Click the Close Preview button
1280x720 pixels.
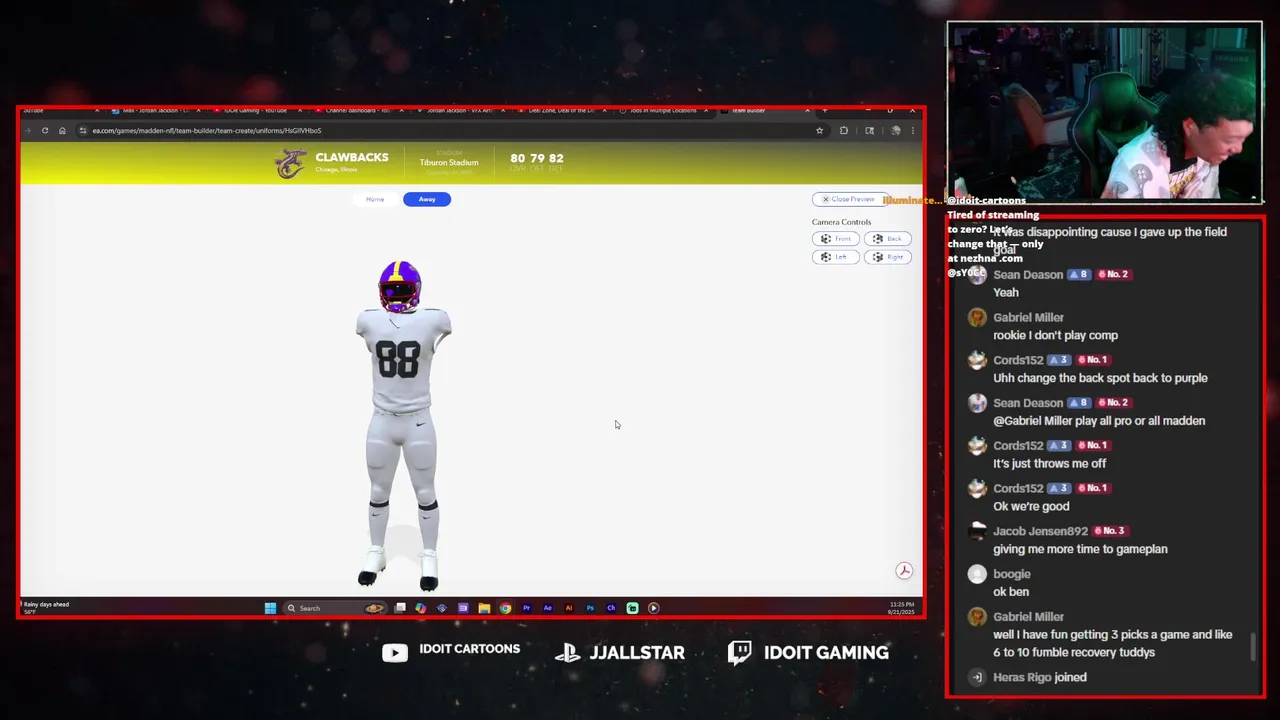[849, 199]
